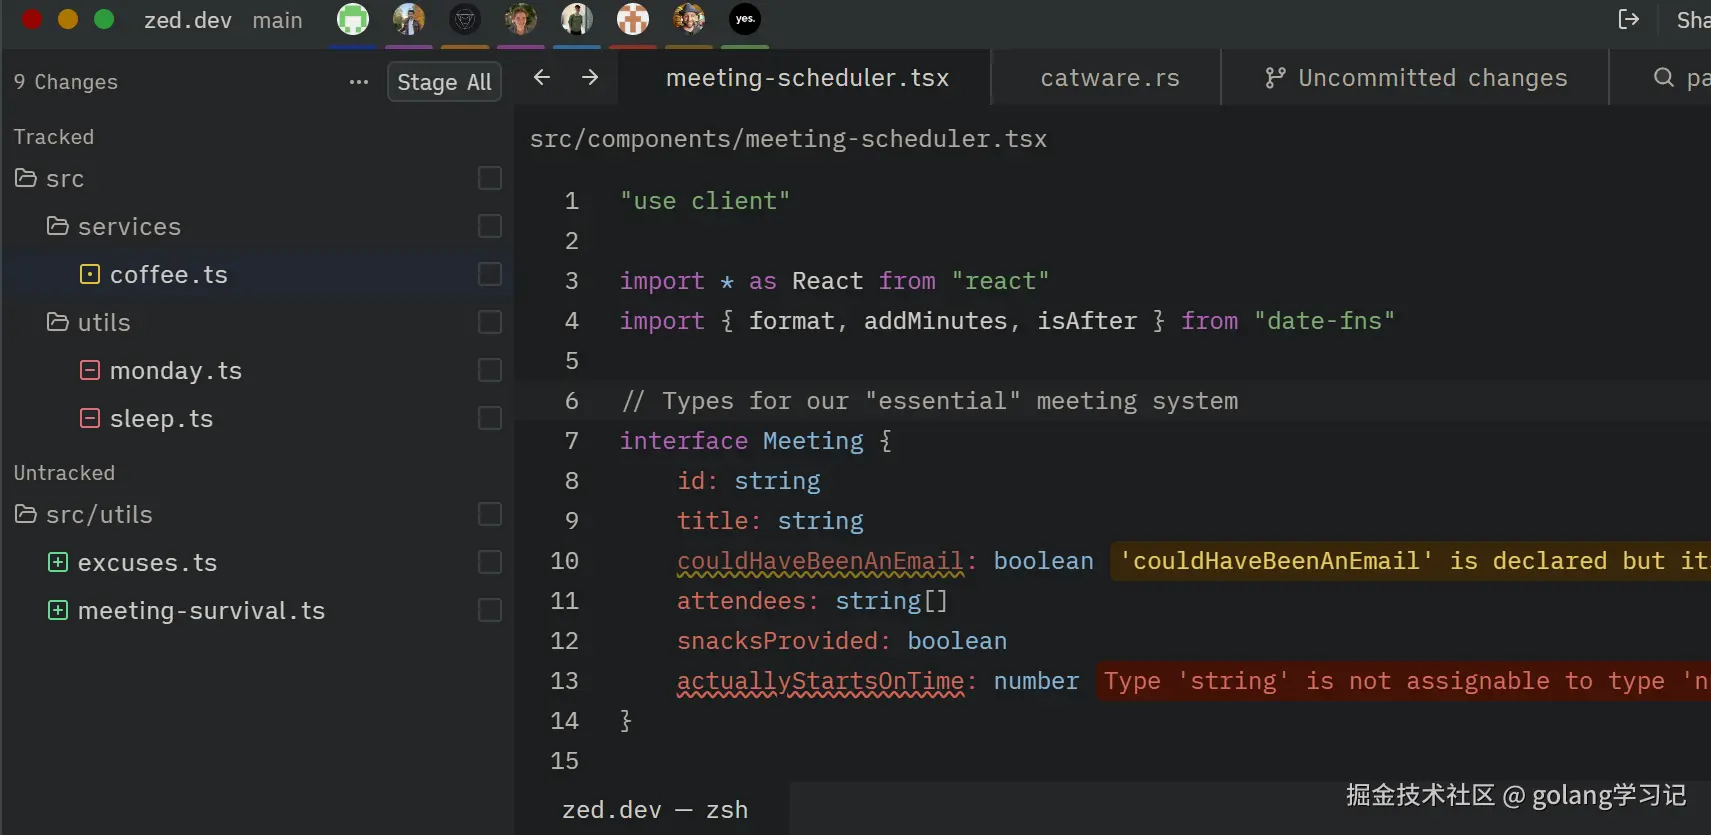
Task: Click the Meeting interface name
Action: (x=813, y=441)
